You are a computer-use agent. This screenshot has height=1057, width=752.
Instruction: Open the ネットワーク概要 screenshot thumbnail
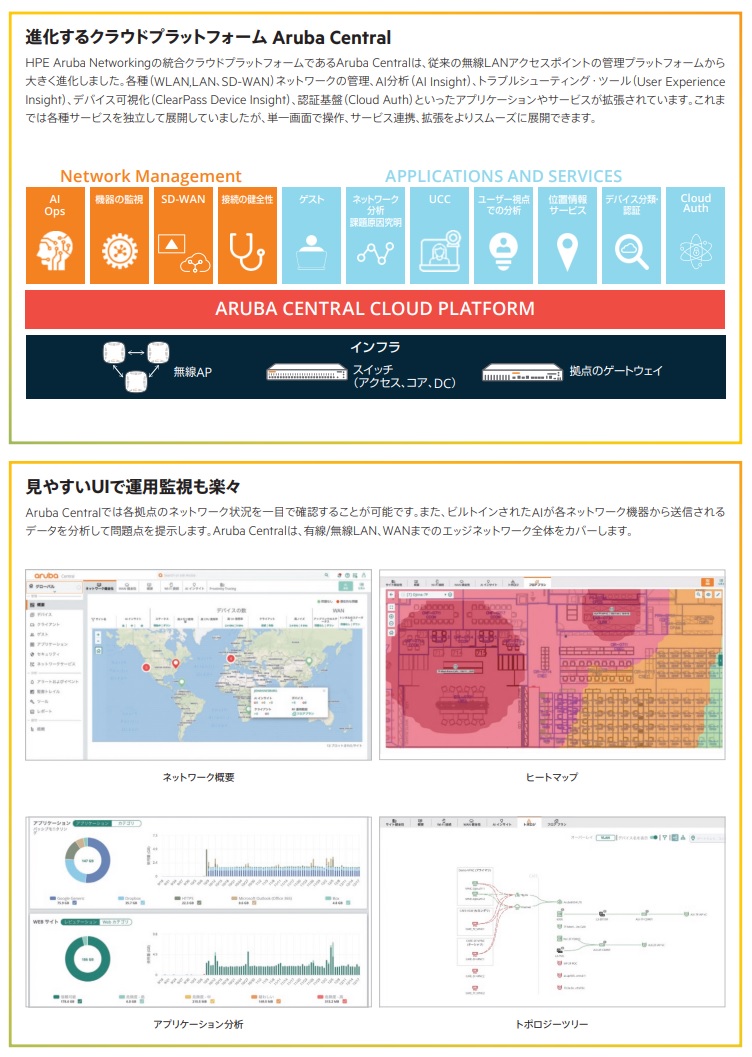point(198,665)
